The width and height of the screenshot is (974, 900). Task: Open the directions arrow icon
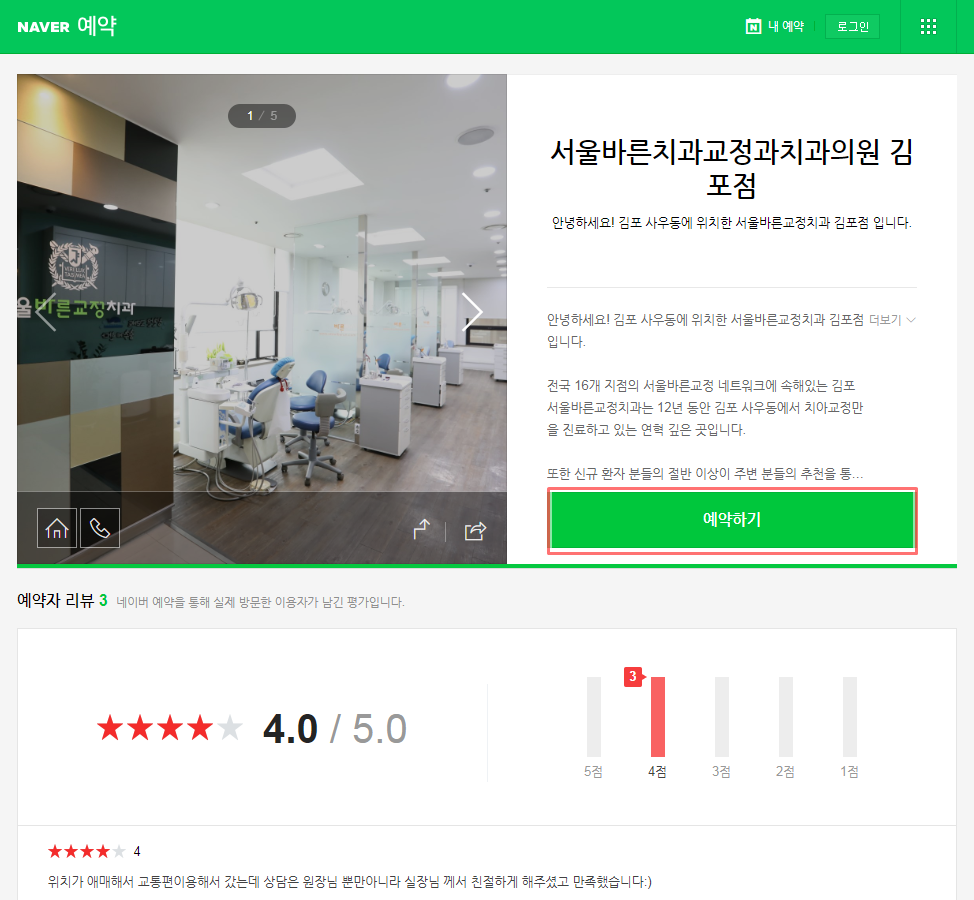(422, 529)
